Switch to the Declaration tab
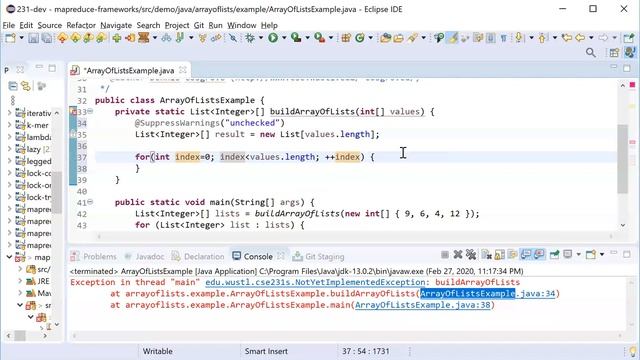This screenshot has width=640, height=360. coord(198,256)
